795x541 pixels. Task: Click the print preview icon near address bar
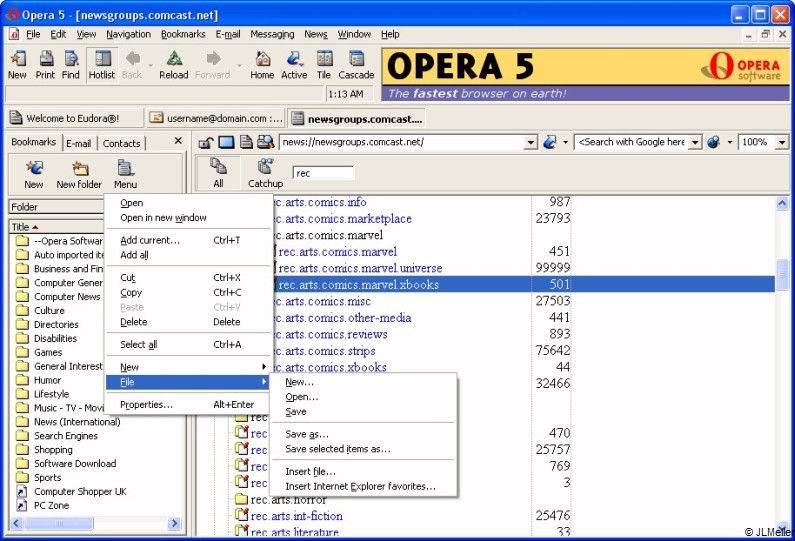pos(265,142)
